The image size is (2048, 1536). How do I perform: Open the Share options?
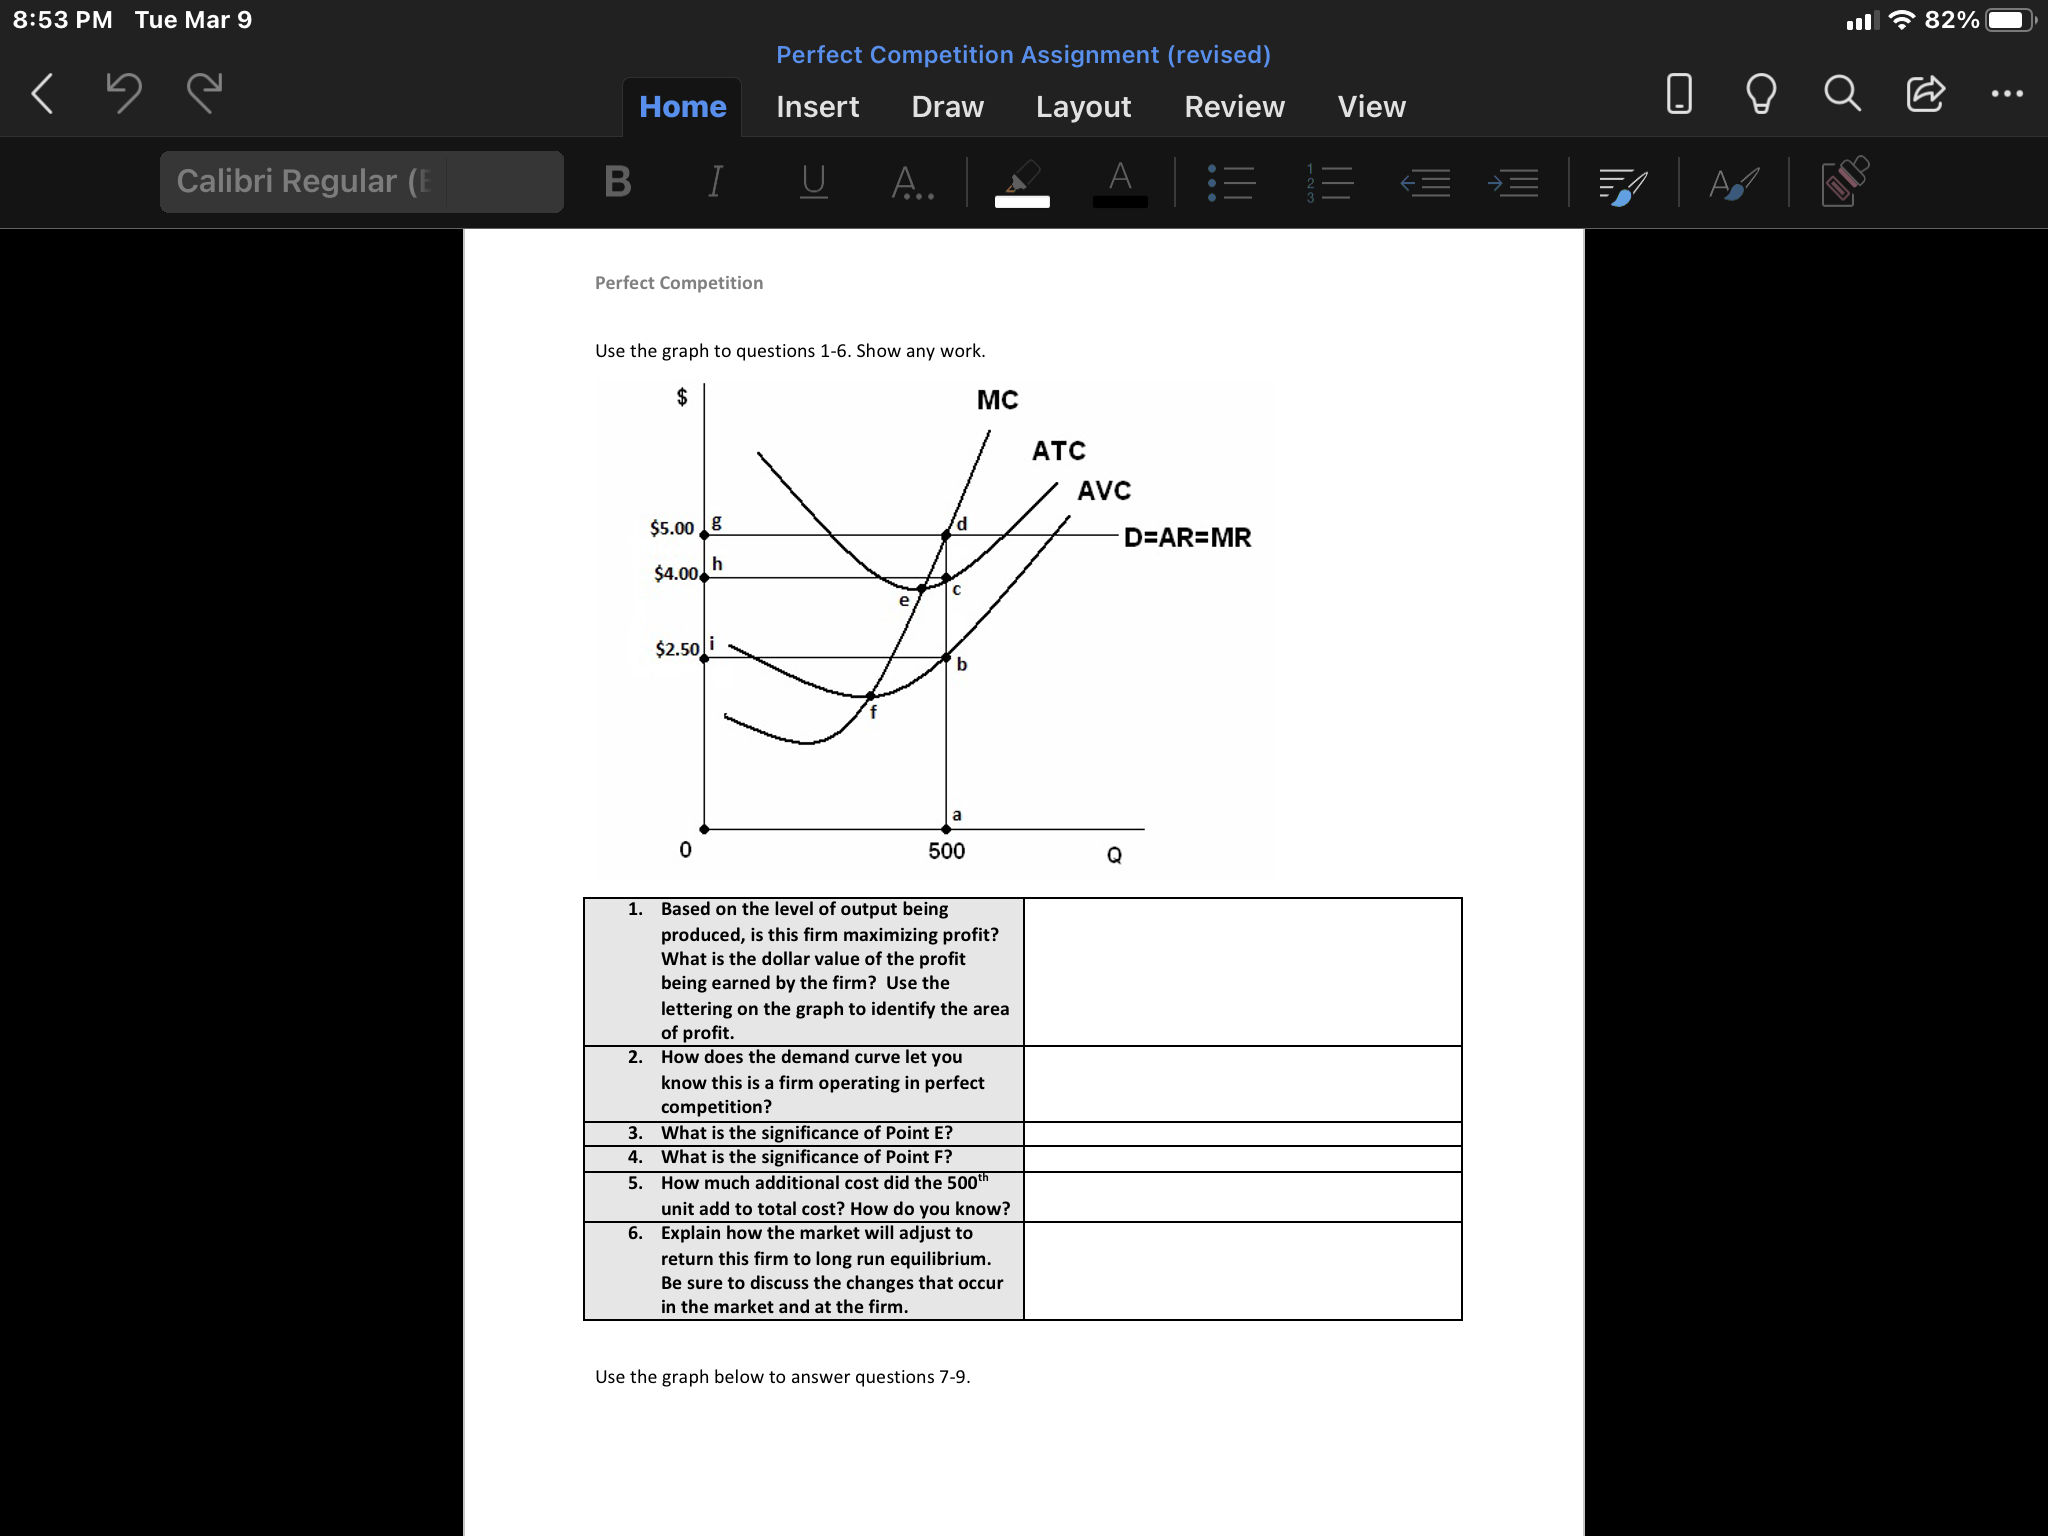click(1923, 93)
